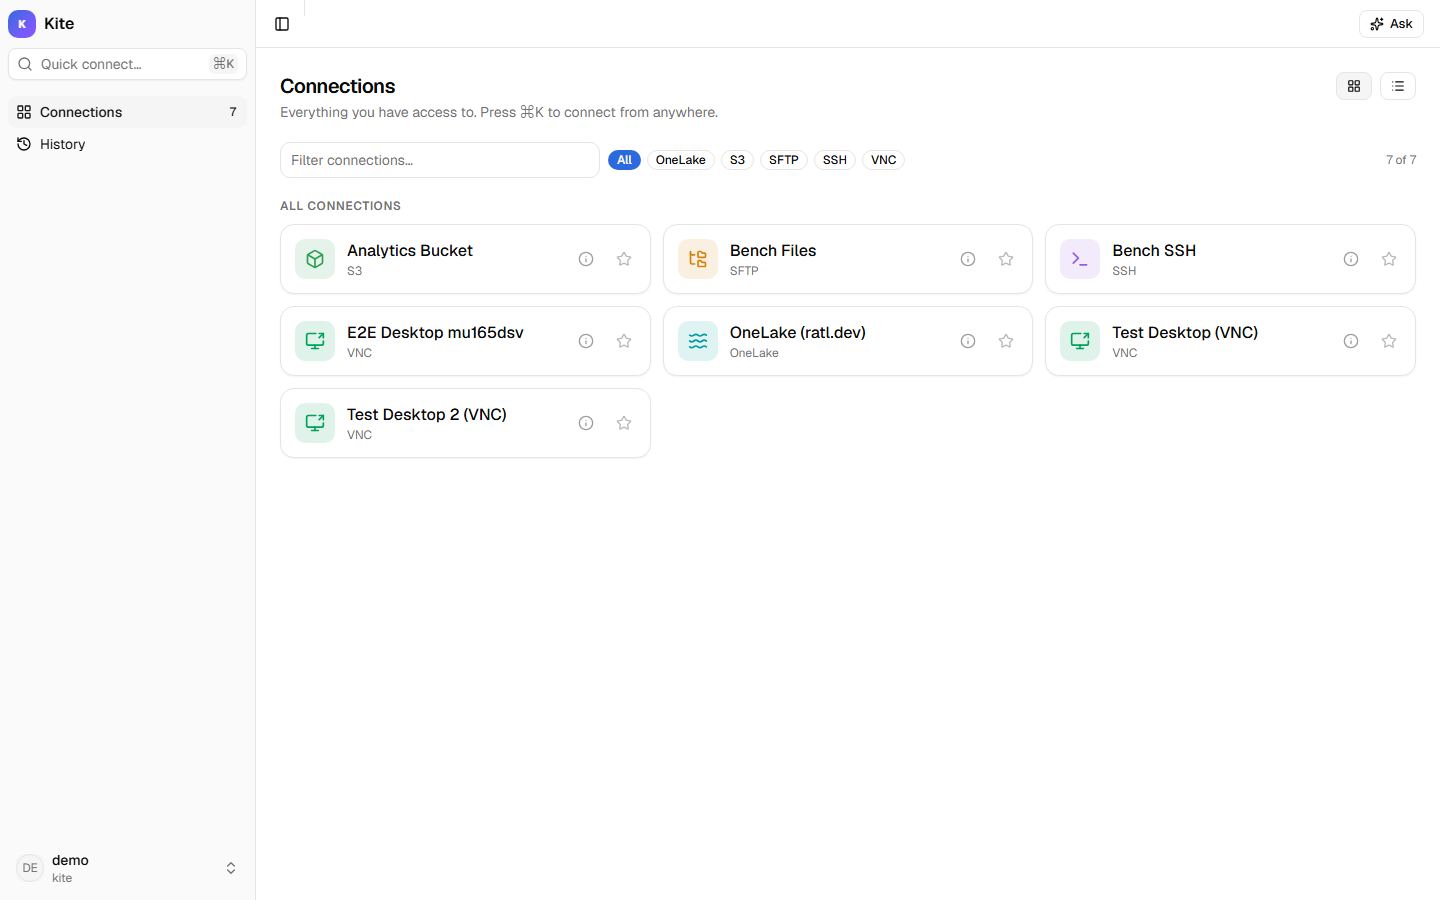Click the Bench Files SFTP folder icon
The width and height of the screenshot is (1440, 900).
pyautogui.click(x=698, y=259)
